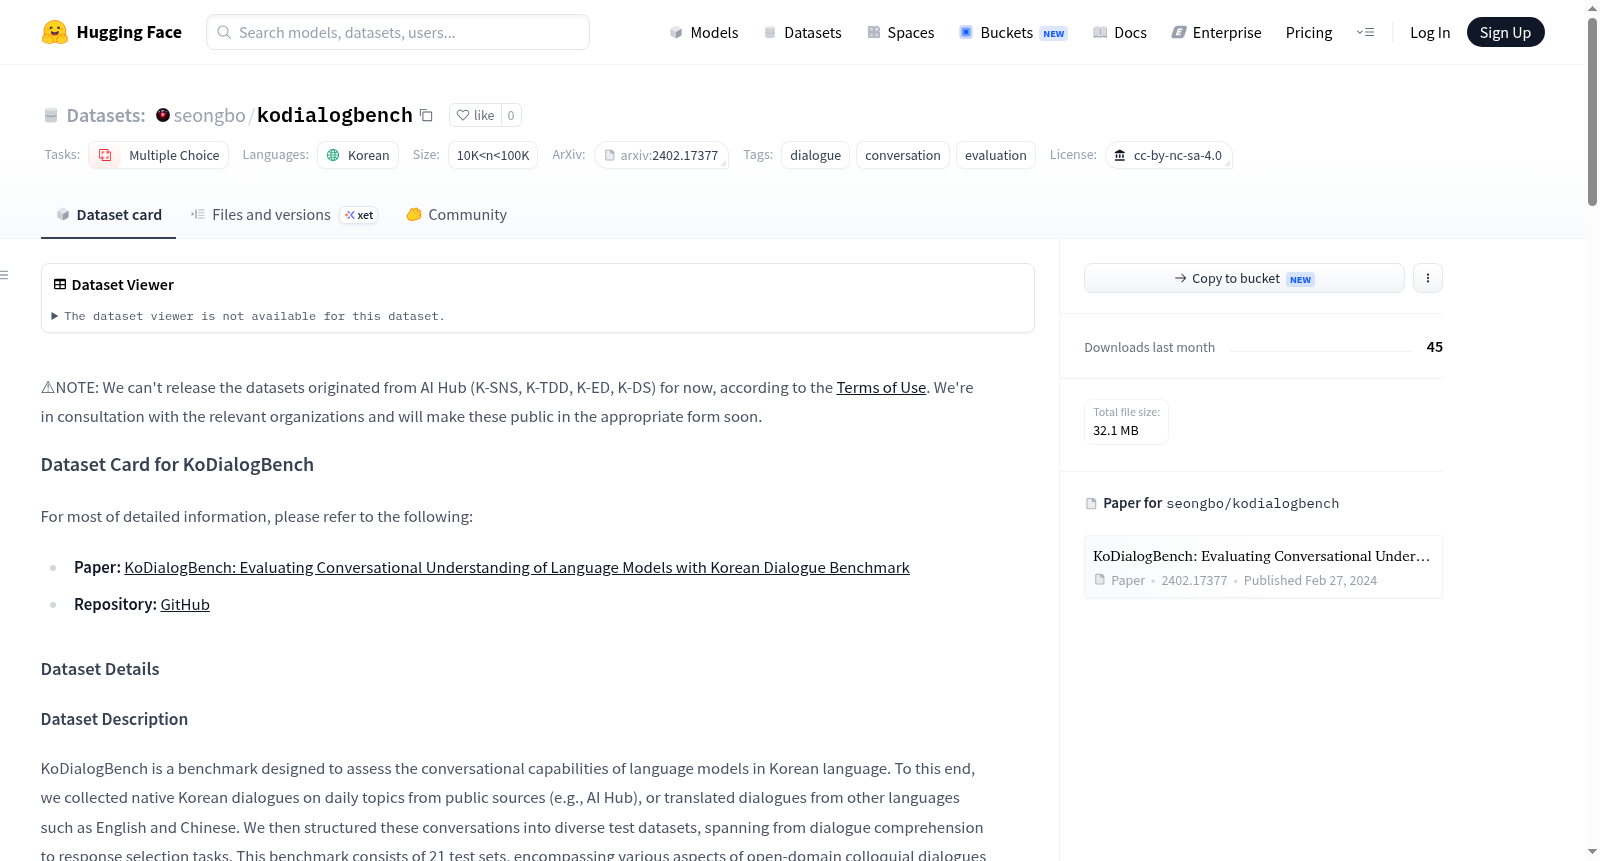Open the Models page
The width and height of the screenshot is (1600, 861).
point(704,32)
